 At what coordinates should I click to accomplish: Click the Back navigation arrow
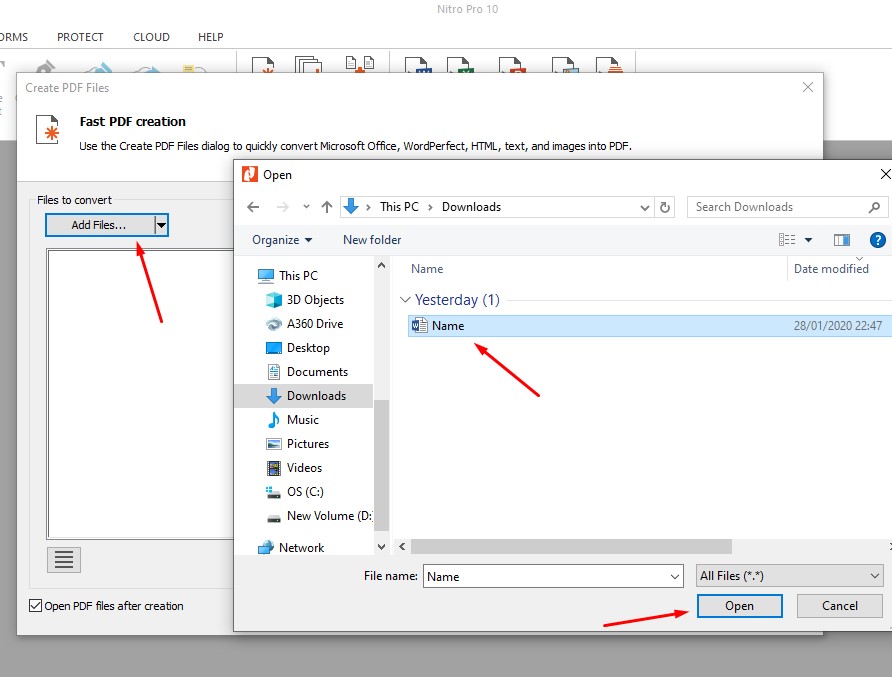[x=253, y=206]
